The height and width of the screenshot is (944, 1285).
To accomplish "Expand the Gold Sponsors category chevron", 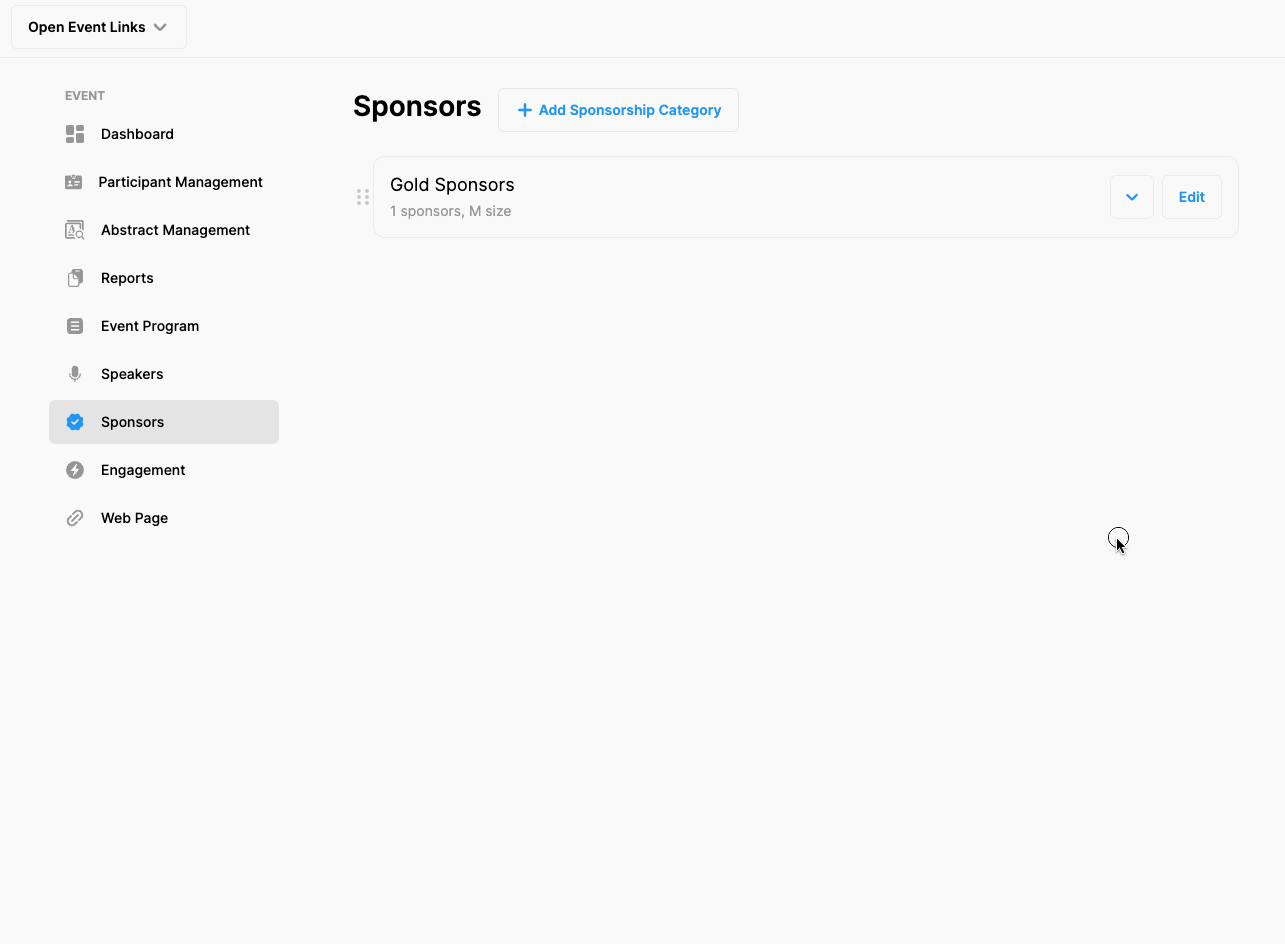I will [1131, 196].
